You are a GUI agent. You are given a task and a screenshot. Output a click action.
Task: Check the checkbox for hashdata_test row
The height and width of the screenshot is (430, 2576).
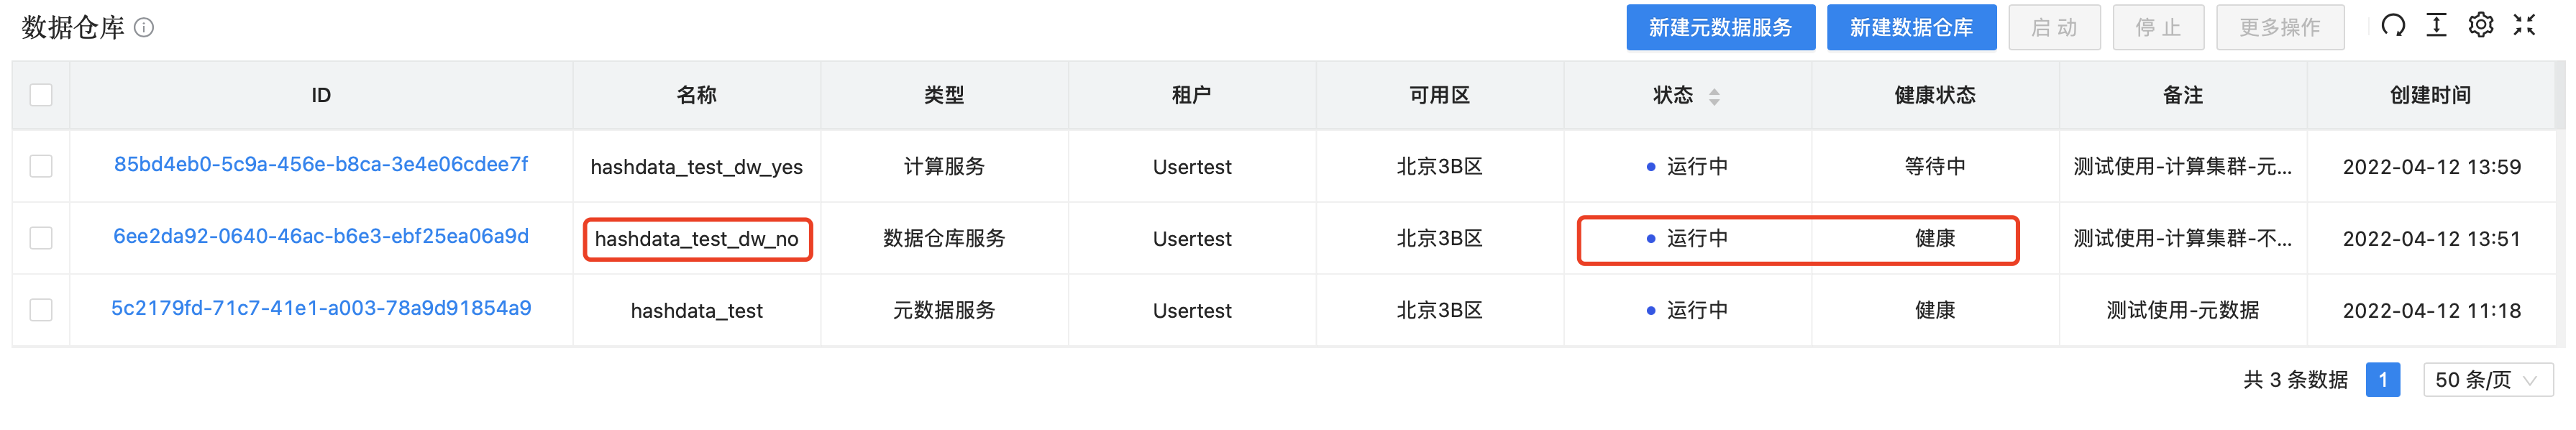click(x=40, y=310)
